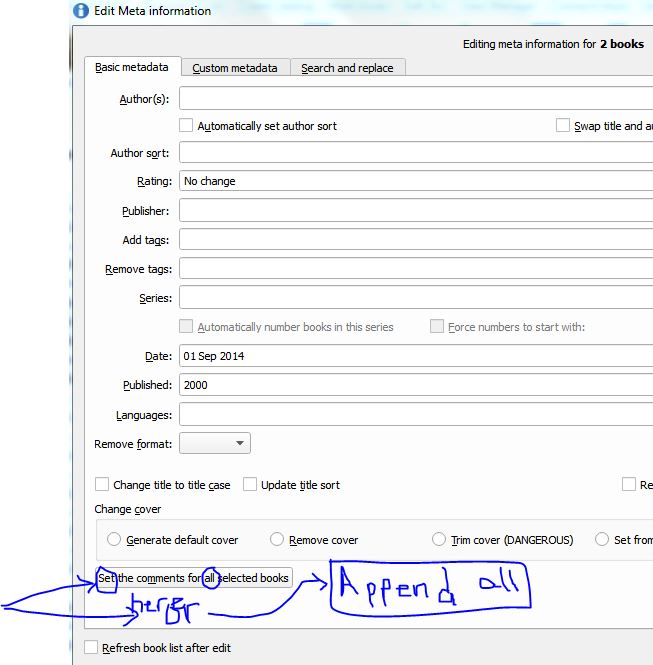This screenshot has width=653, height=665.
Task: Click Set the comments for all selected books
Action: [x=194, y=578]
